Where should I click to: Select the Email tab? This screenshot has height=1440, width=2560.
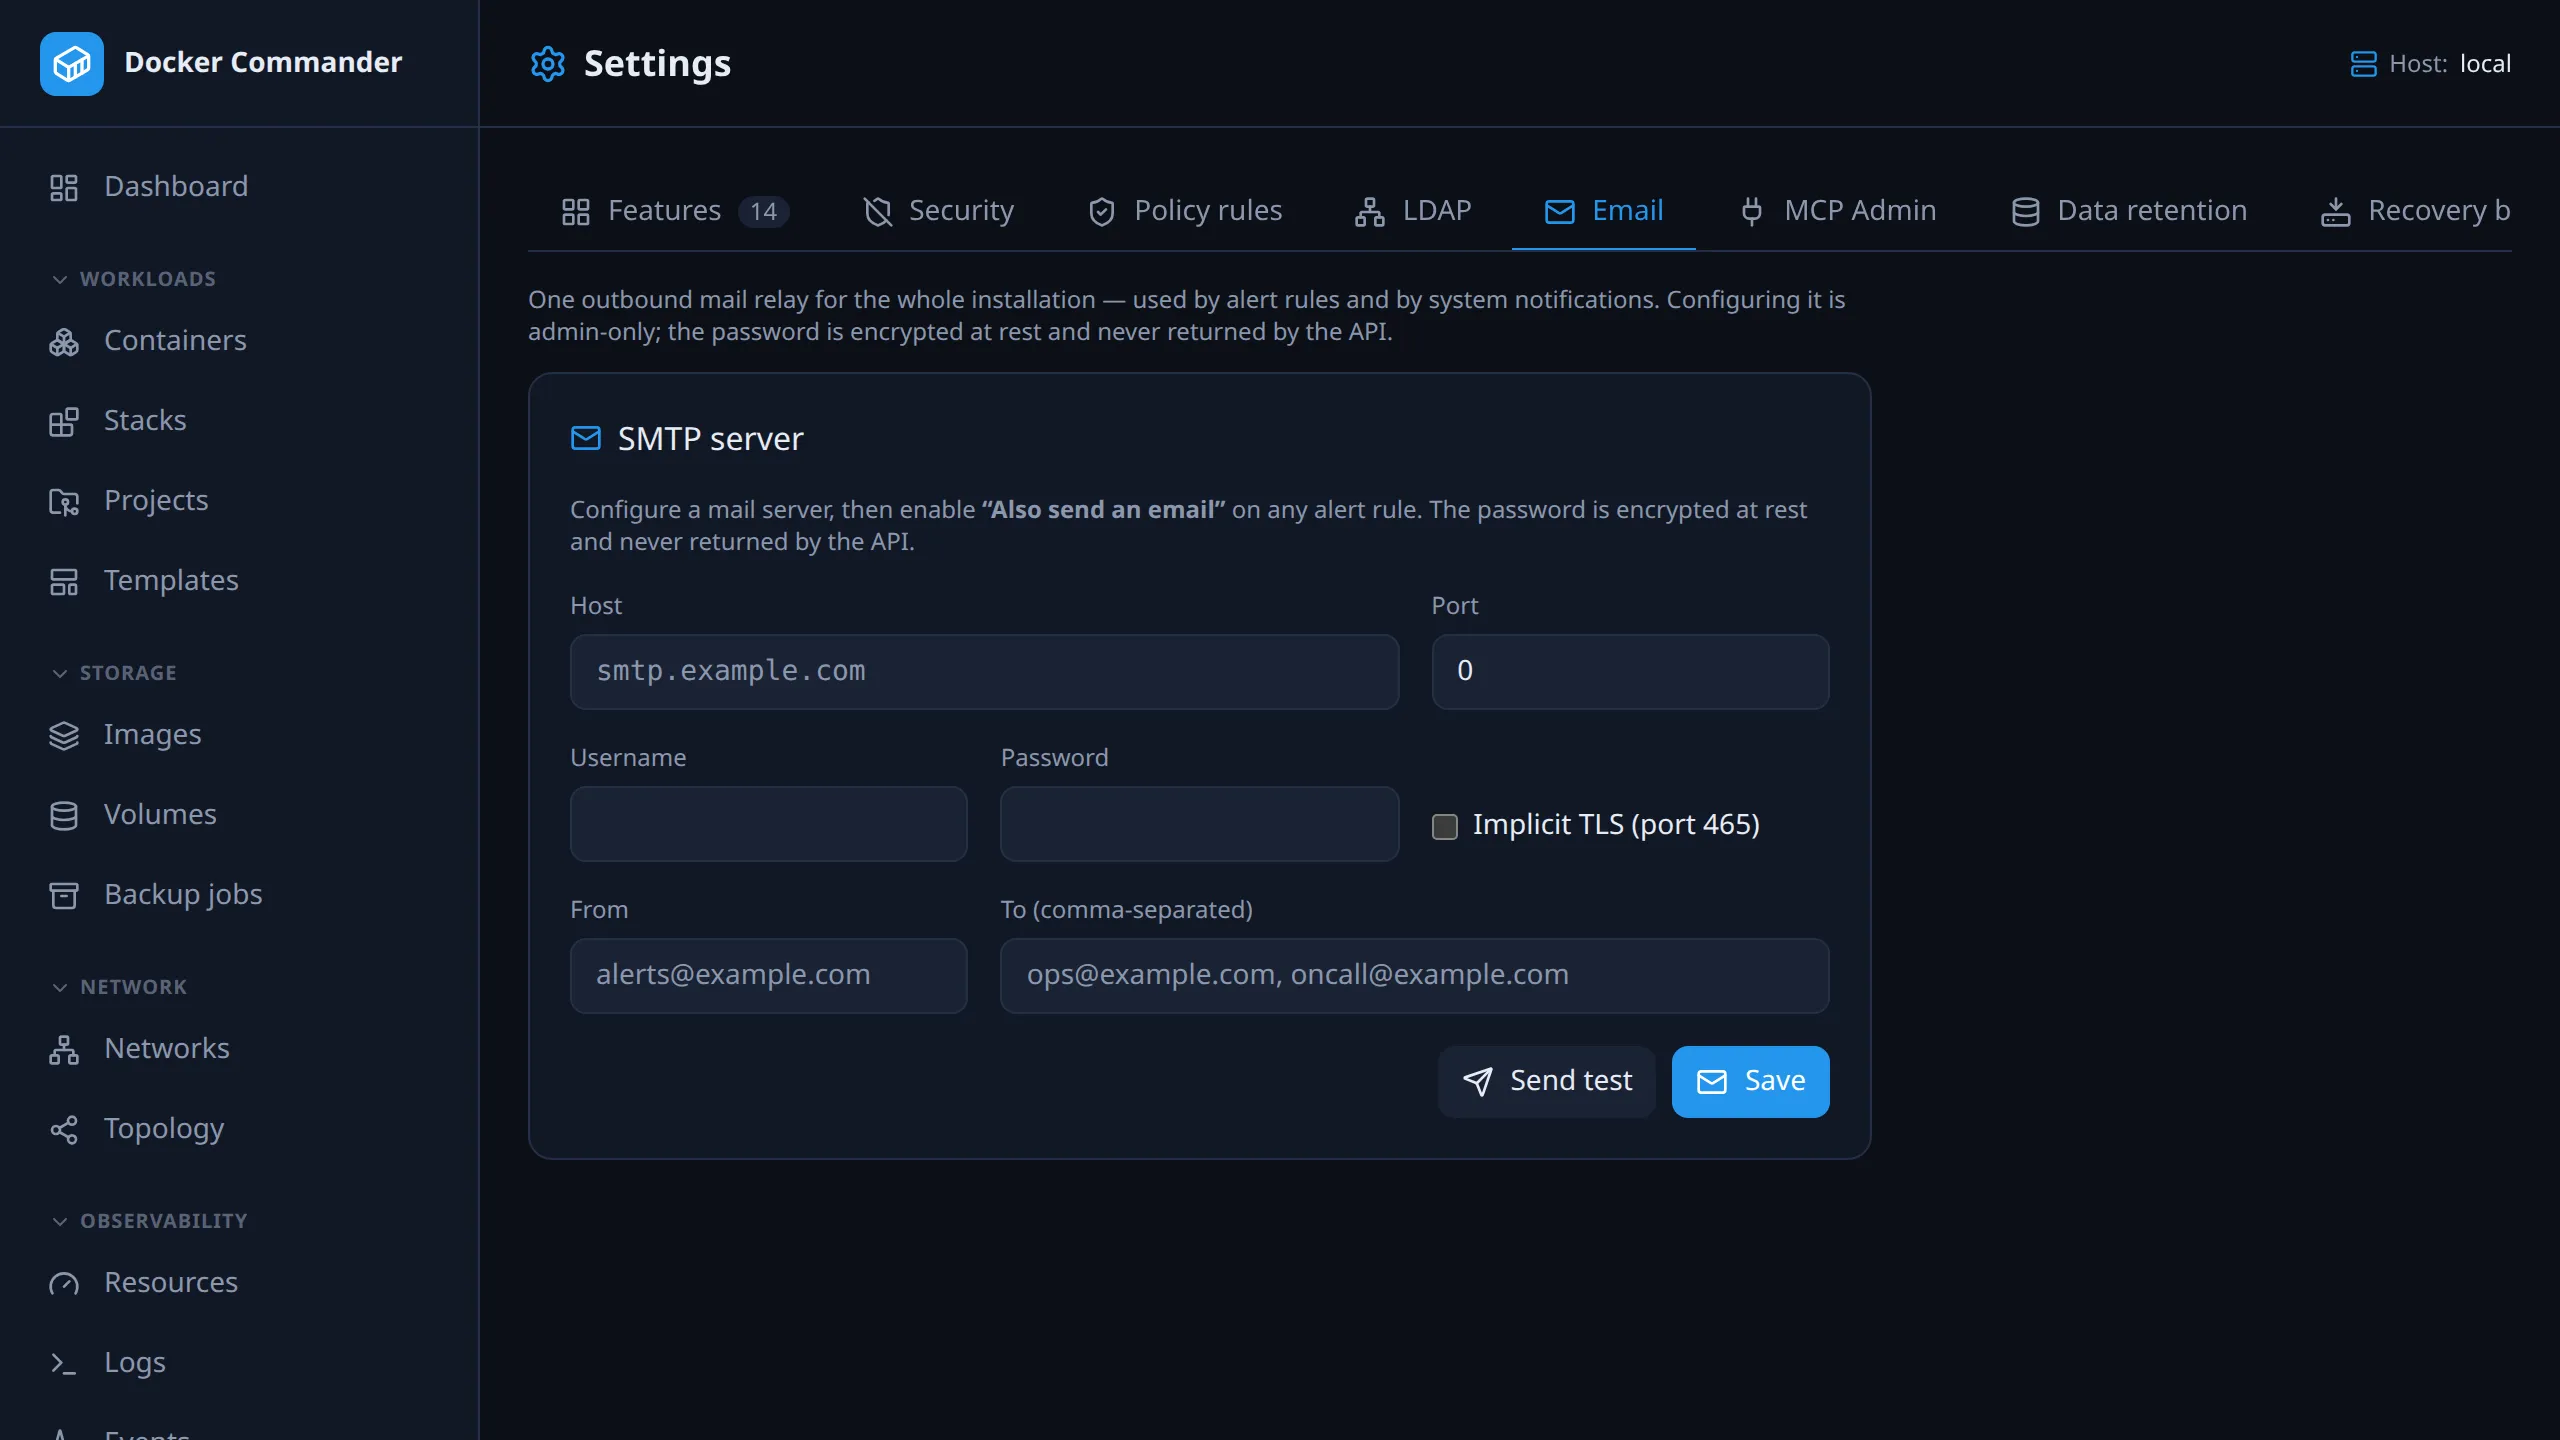[x=1604, y=211]
